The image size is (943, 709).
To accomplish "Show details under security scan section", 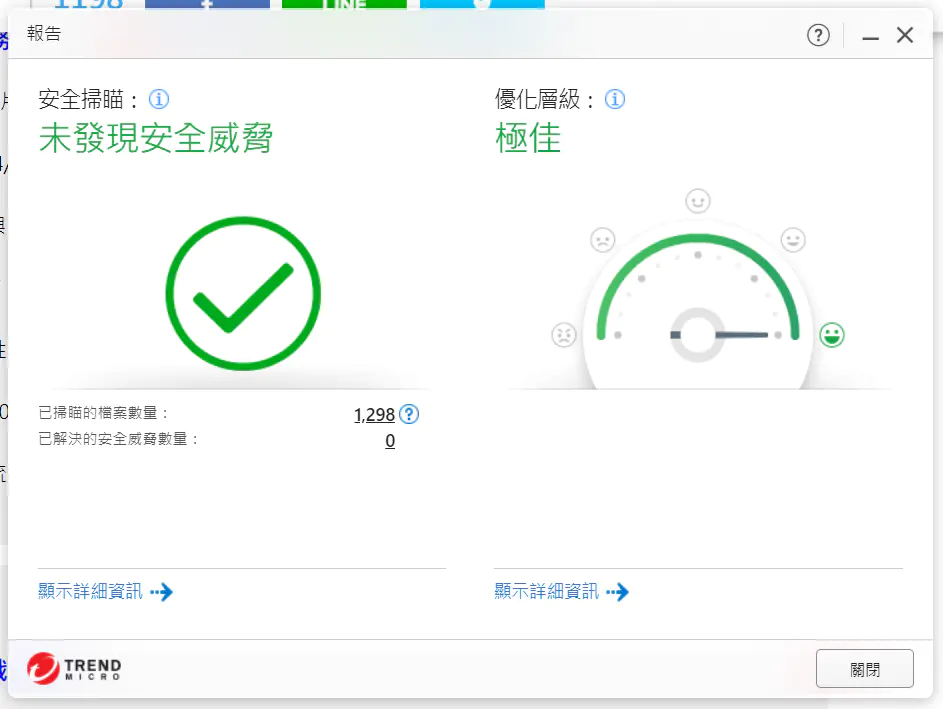I will coord(105,592).
